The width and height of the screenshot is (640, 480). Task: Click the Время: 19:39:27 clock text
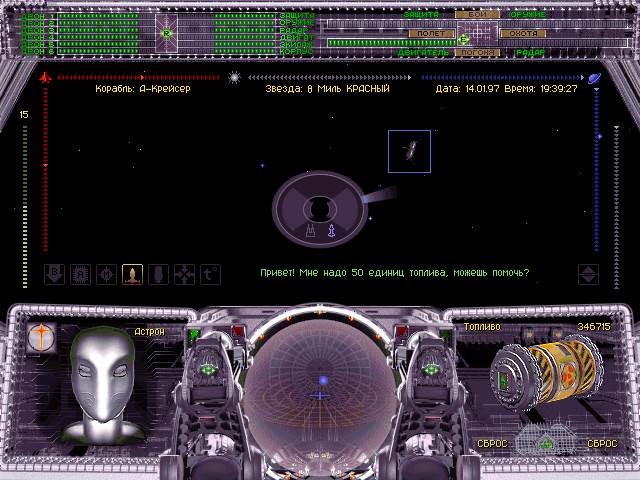[541, 89]
